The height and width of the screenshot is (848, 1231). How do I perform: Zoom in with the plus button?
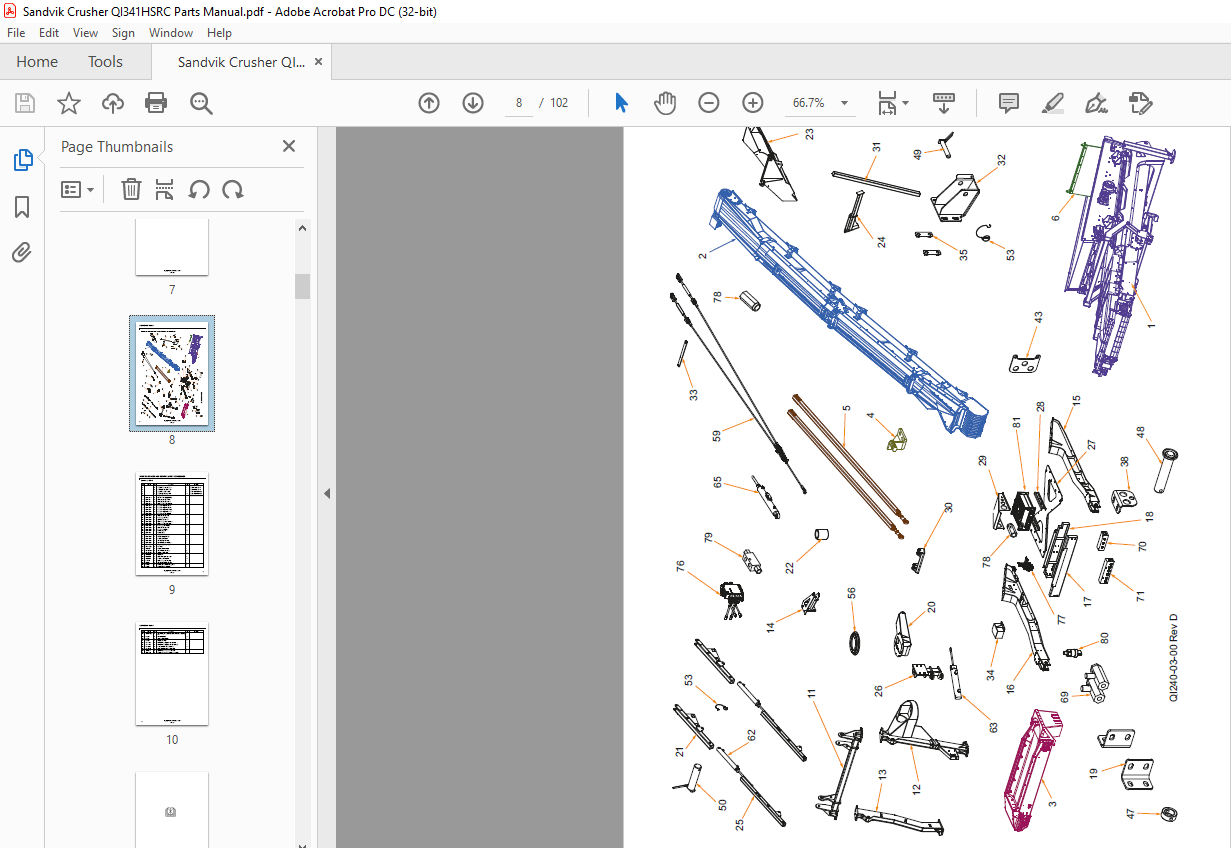pos(753,103)
